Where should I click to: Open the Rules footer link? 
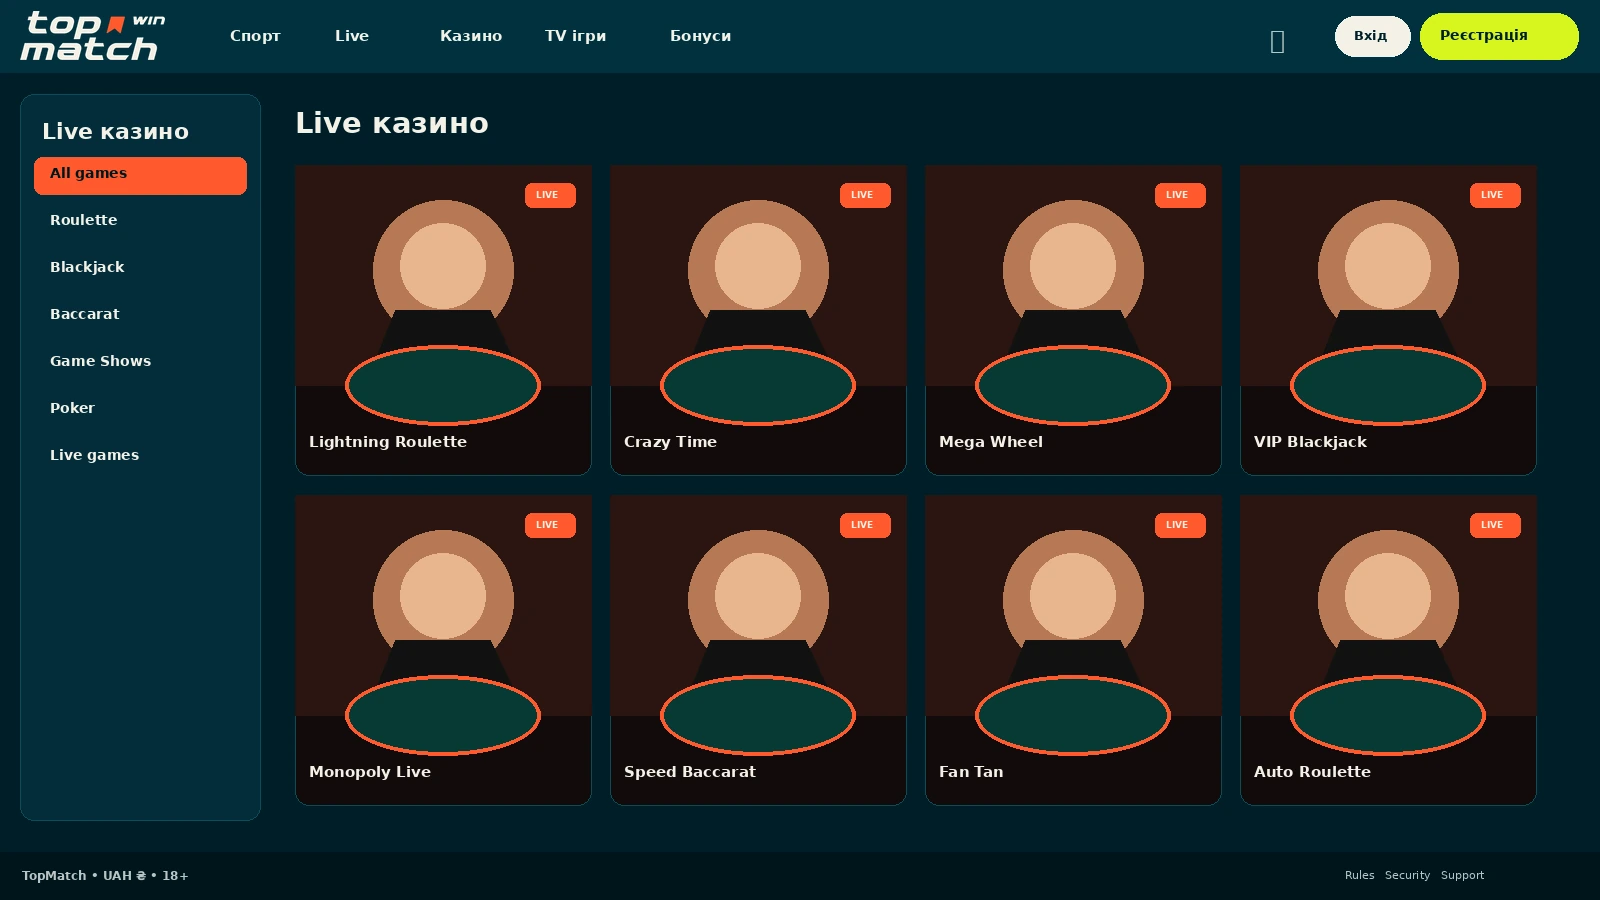pyautogui.click(x=1359, y=875)
